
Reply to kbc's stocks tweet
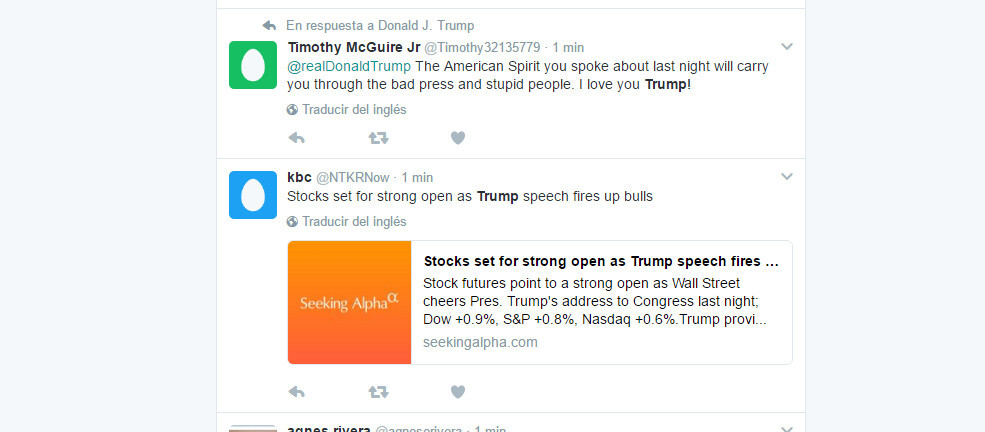(x=297, y=392)
